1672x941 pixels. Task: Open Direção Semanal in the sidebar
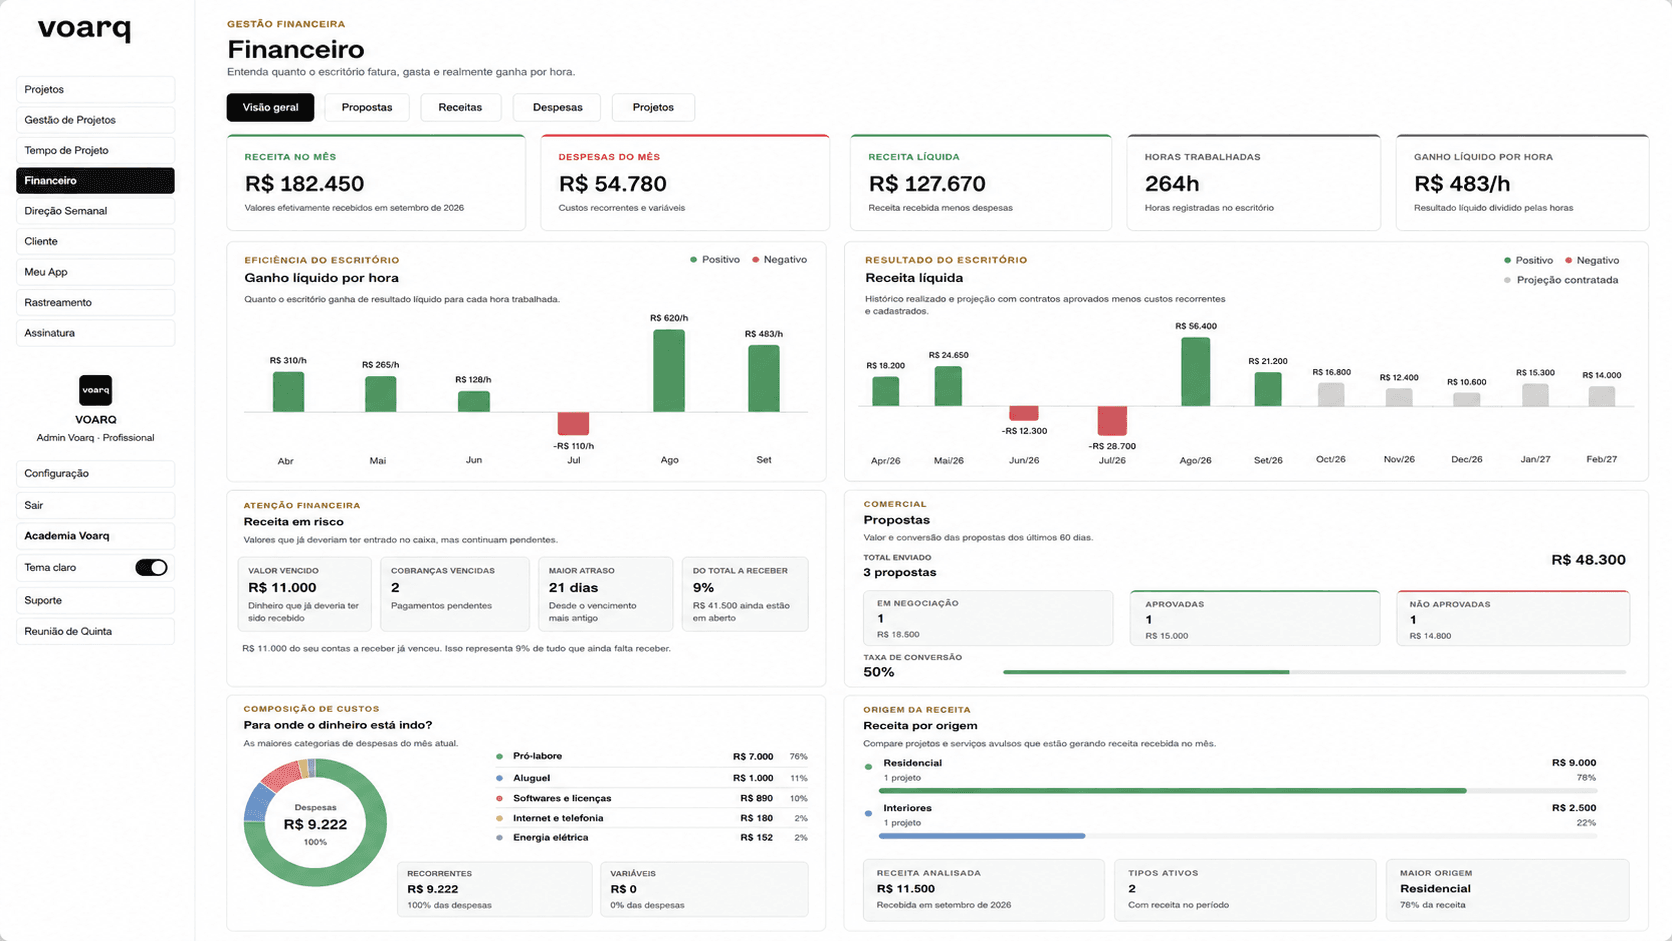[x=95, y=211]
